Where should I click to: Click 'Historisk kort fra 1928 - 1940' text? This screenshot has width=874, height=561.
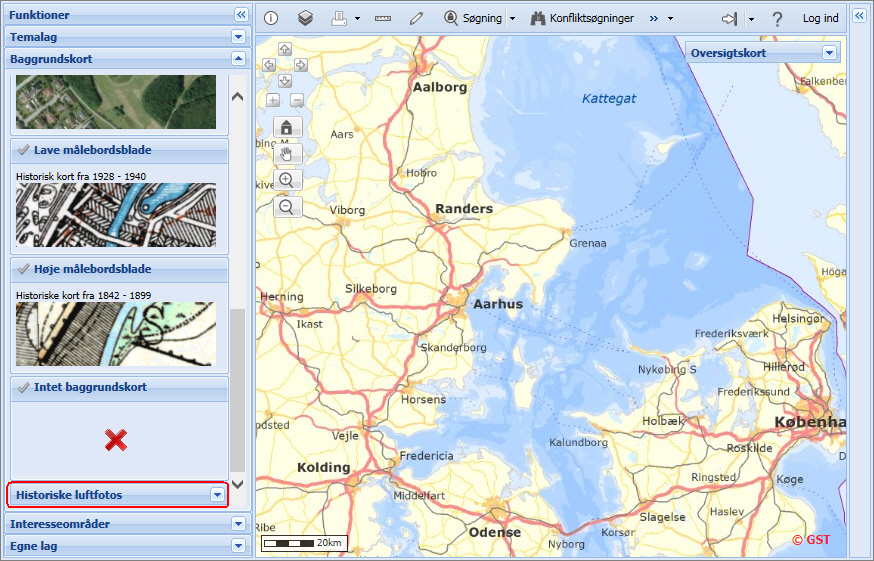pos(81,176)
